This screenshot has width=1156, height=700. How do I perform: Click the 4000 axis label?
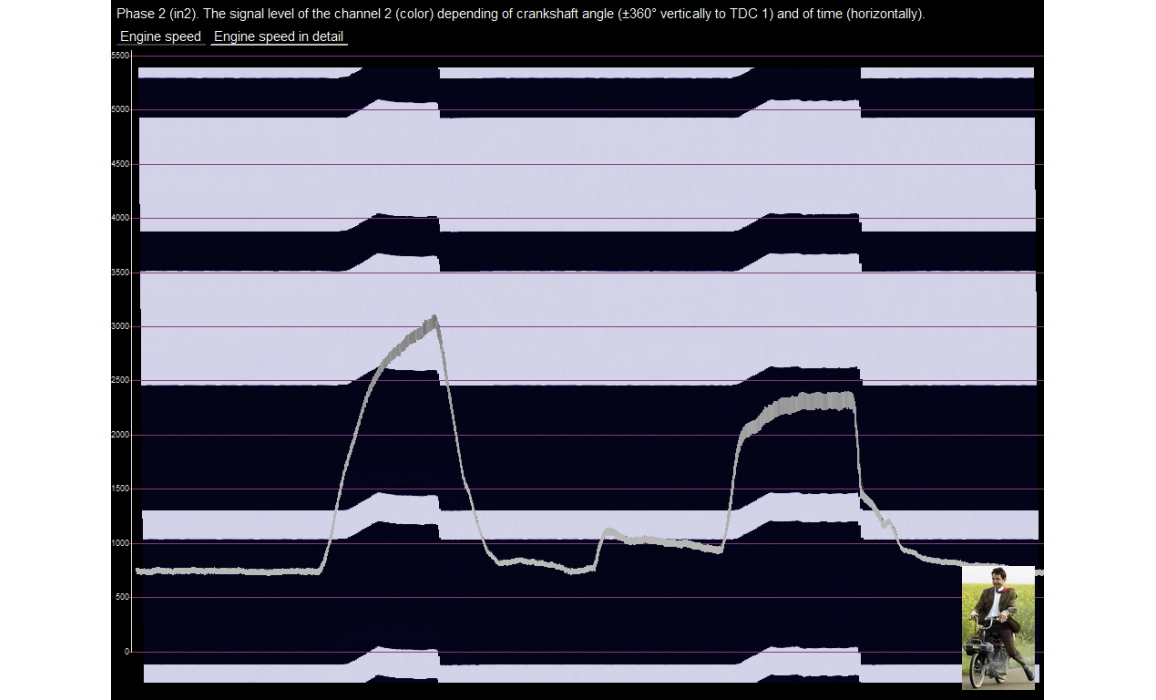click(120, 218)
